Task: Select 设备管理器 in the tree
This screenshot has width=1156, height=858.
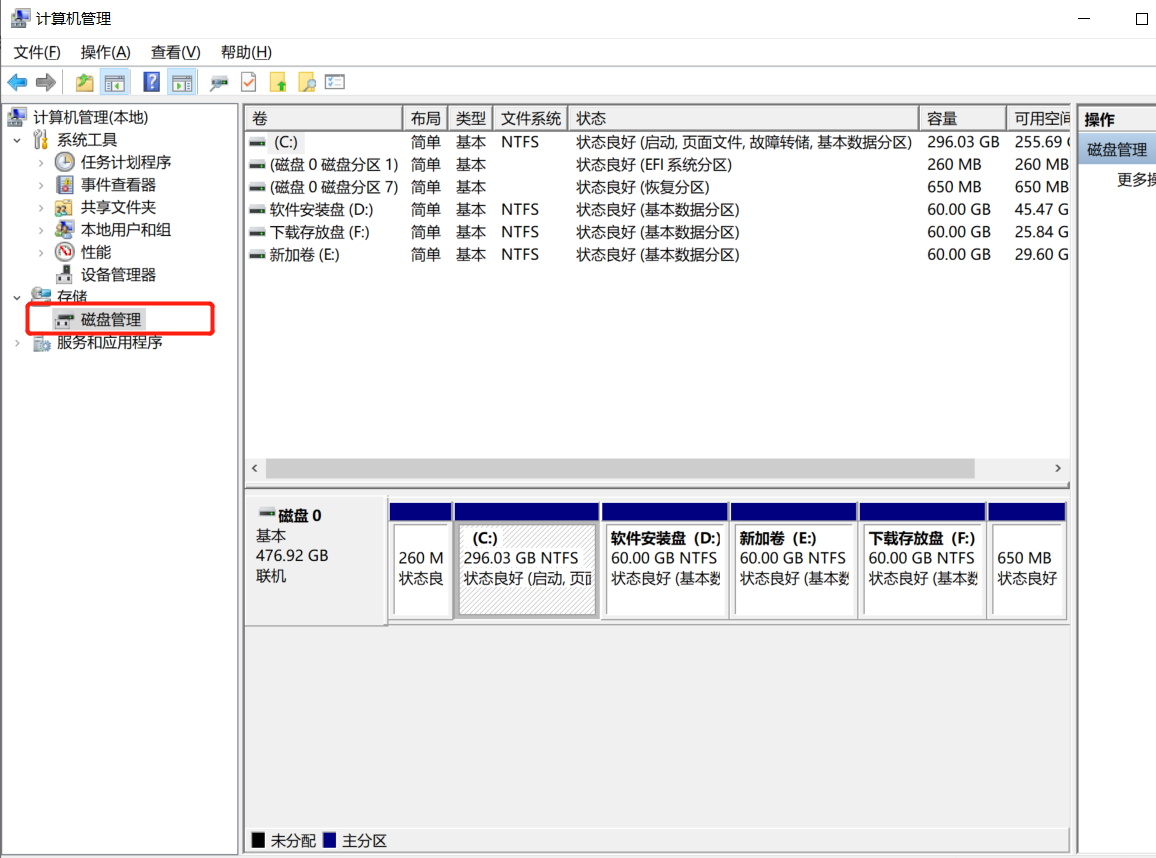Action: 118,275
